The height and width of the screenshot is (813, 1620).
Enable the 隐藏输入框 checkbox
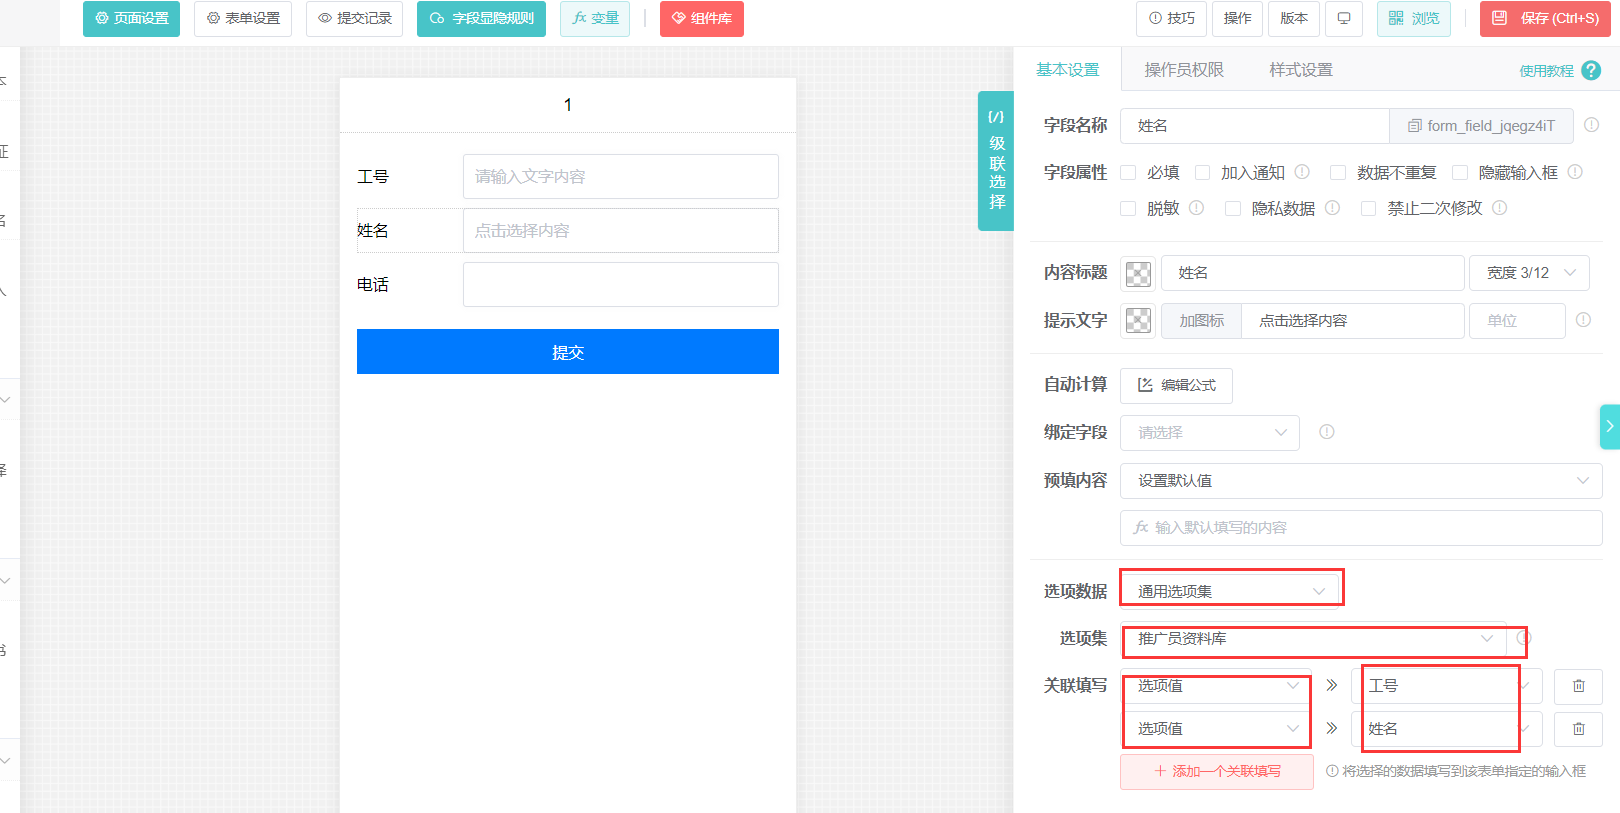[x=1460, y=173]
